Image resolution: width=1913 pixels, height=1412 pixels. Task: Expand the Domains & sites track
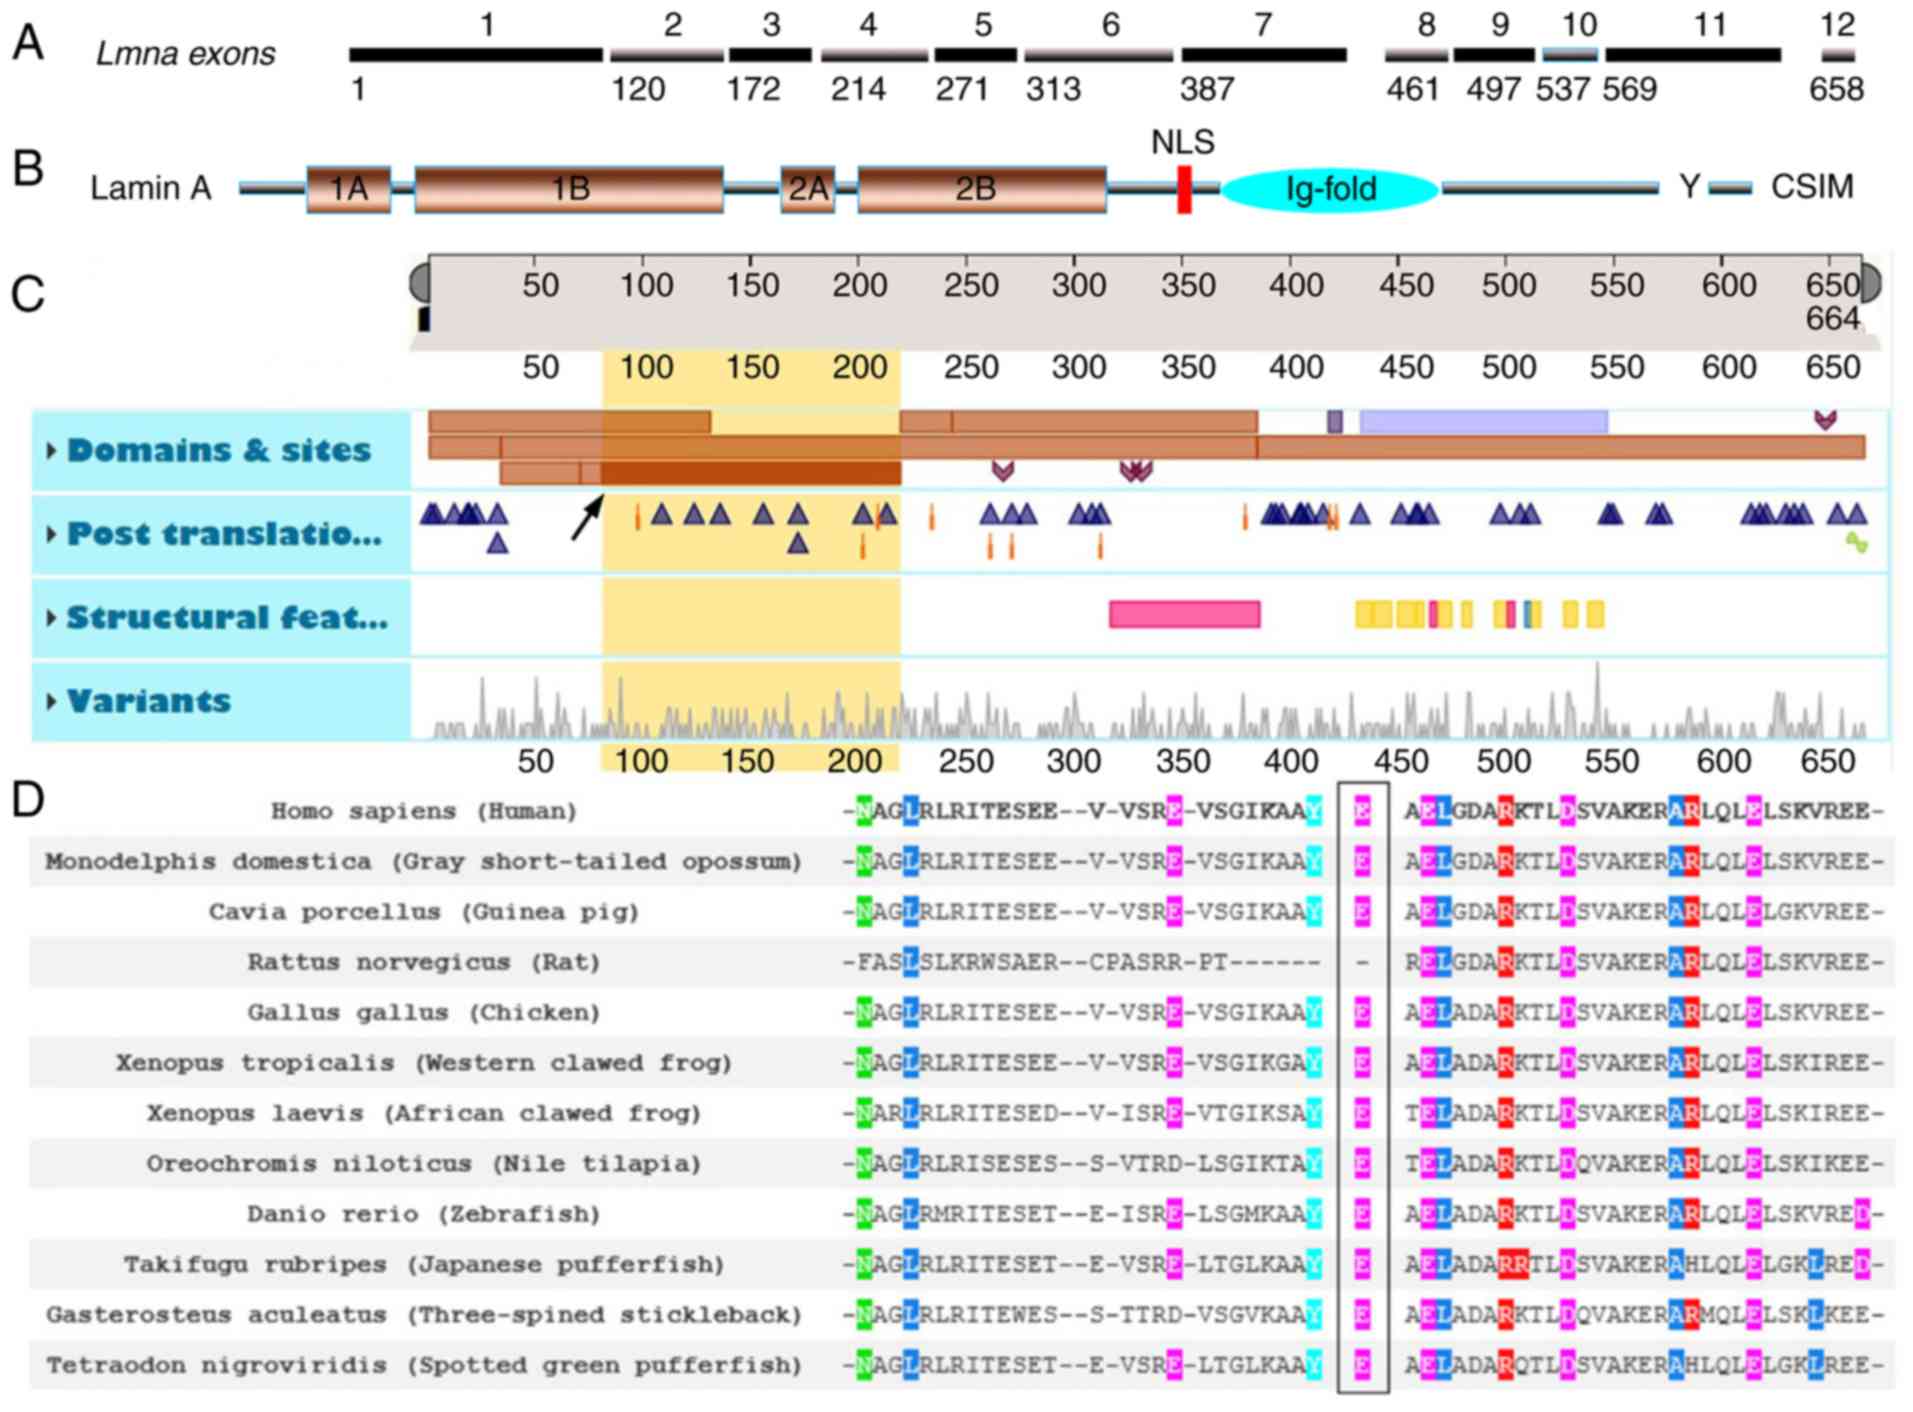52,451
